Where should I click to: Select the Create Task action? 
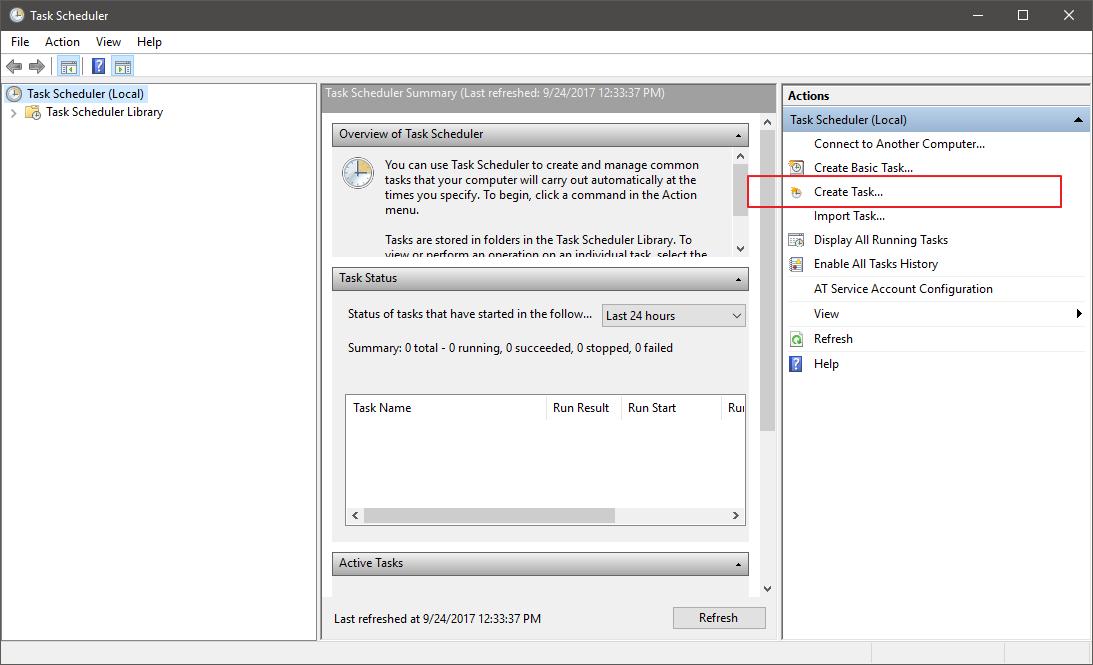tap(848, 192)
